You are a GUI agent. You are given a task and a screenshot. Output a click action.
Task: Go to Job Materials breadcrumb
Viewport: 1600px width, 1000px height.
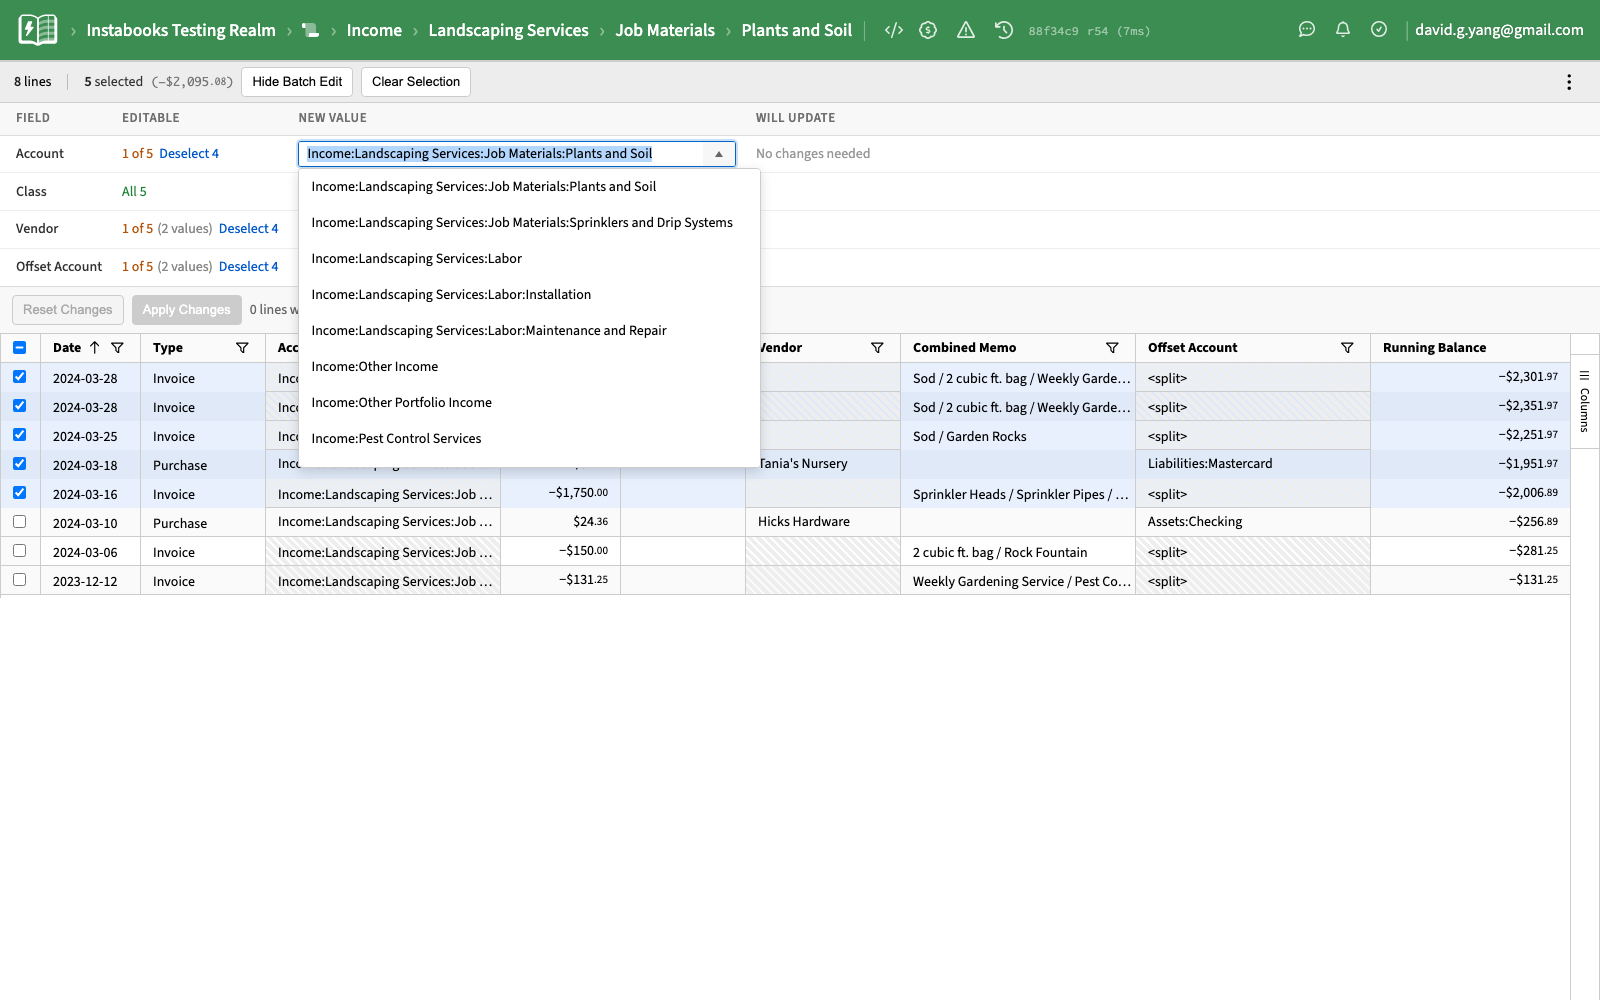coord(665,30)
